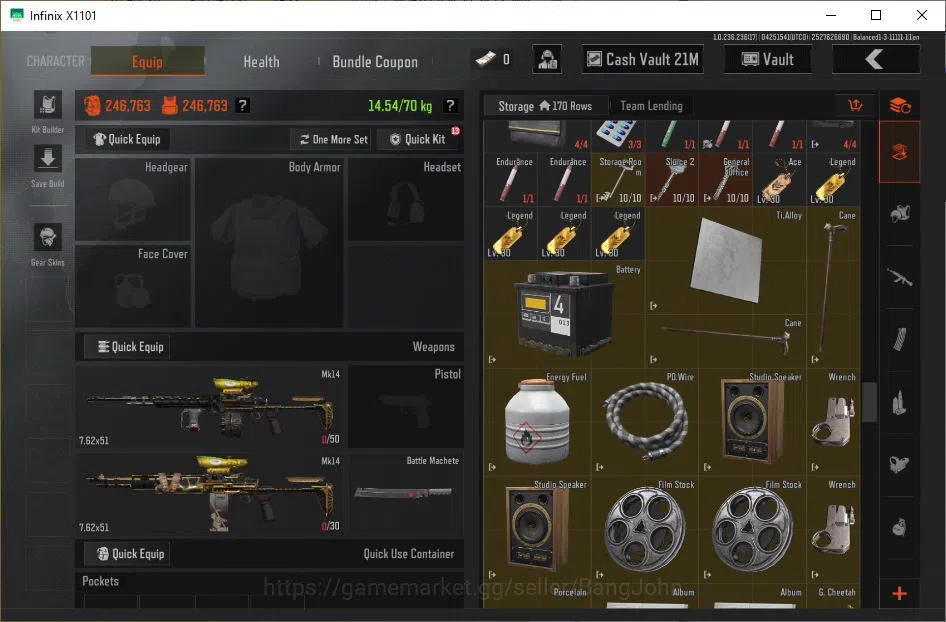This screenshot has width=946, height=622.
Task: Click the Pockets label
Action: (x=100, y=581)
